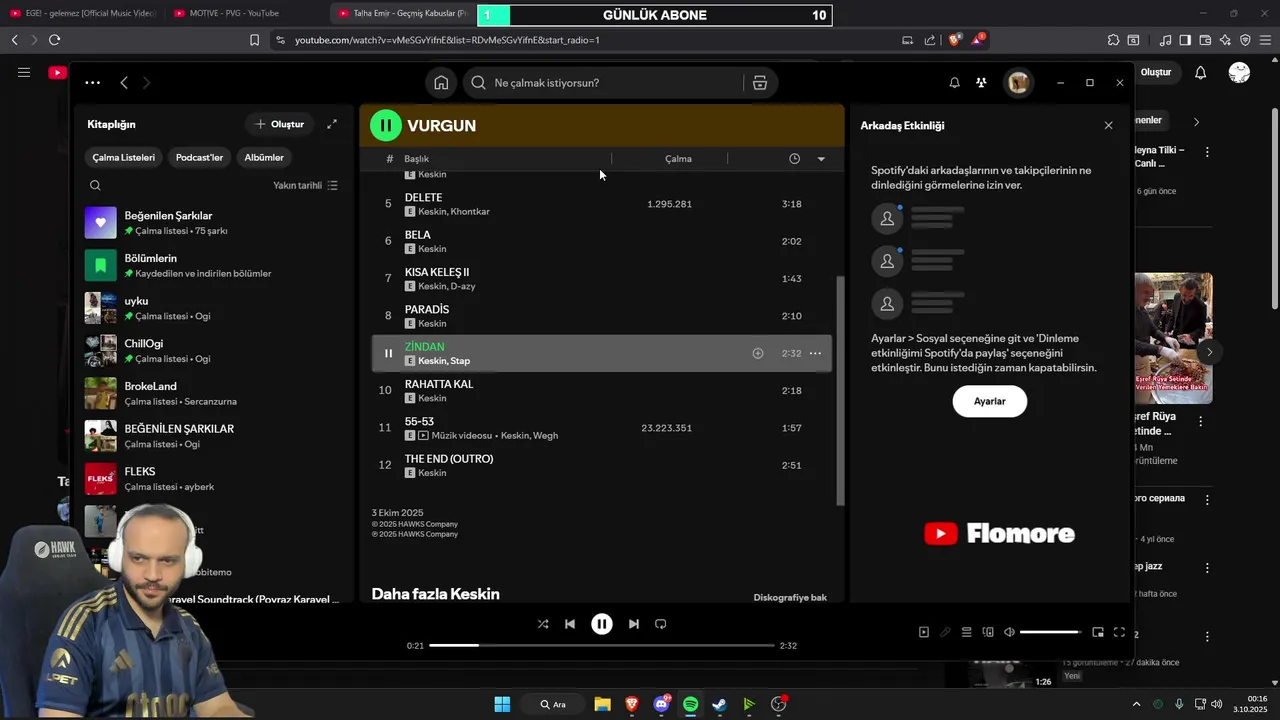This screenshot has height=720, width=1280.
Task: Bookmark the page in the address bar
Action: tap(254, 40)
